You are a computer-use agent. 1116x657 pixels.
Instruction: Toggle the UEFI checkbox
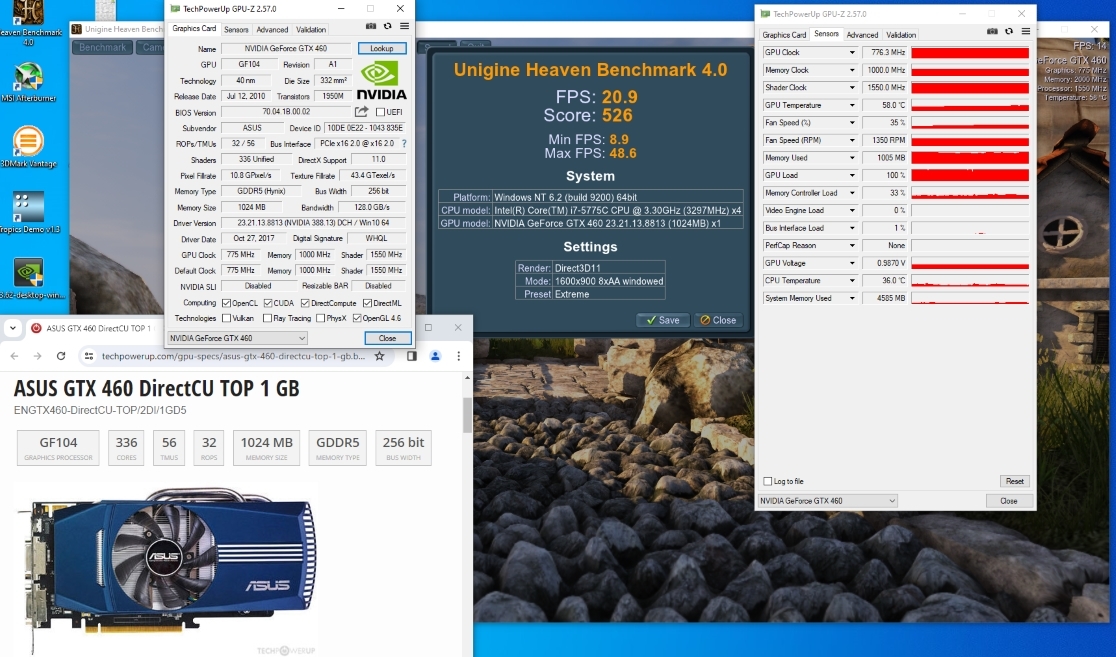[380, 112]
